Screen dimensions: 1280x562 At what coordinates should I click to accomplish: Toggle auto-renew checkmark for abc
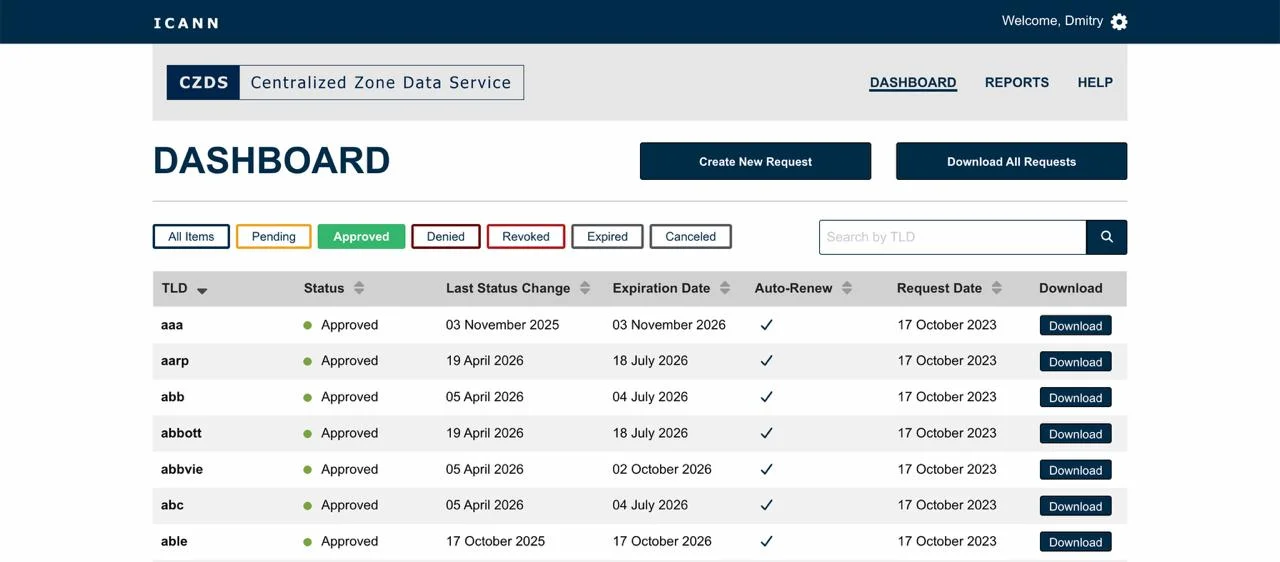pyautogui.click(x=767, y=505)
